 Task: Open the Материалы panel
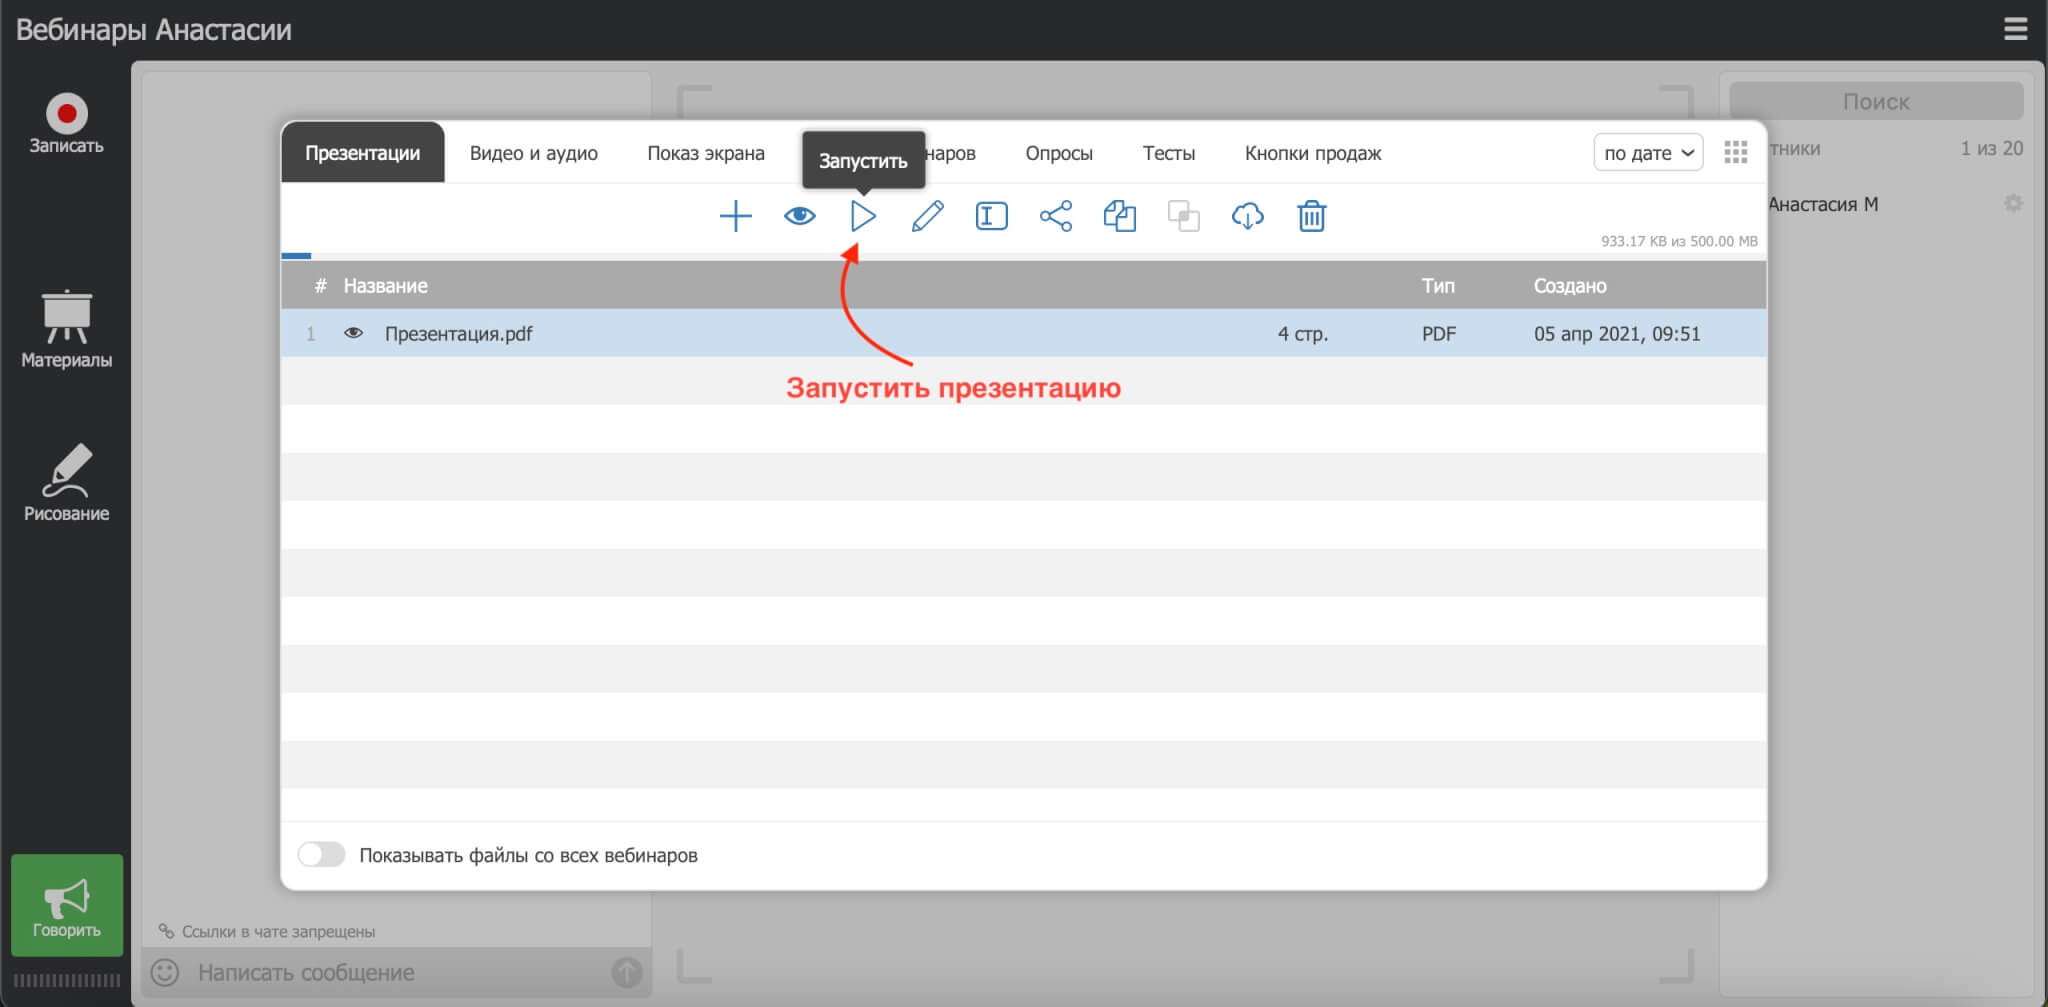(x=66, y=330)
